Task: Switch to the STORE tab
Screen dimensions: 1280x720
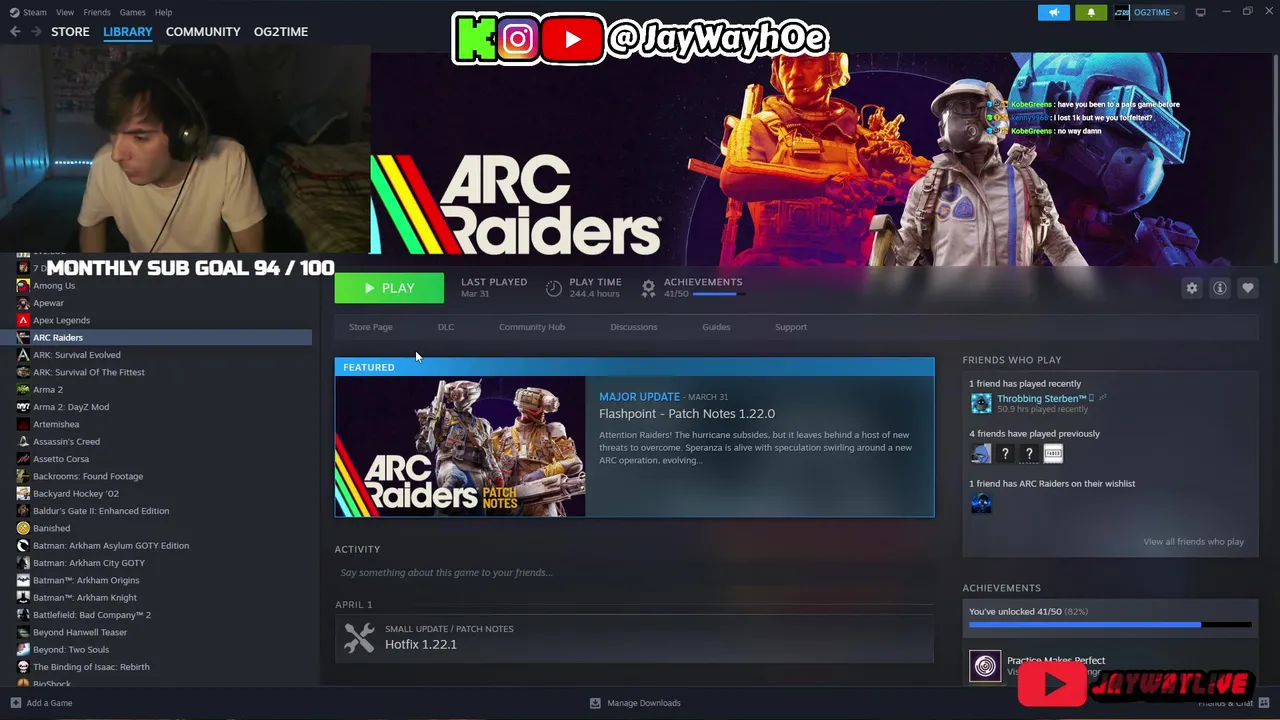Action: pyautogui.click(x=70, y=32)
